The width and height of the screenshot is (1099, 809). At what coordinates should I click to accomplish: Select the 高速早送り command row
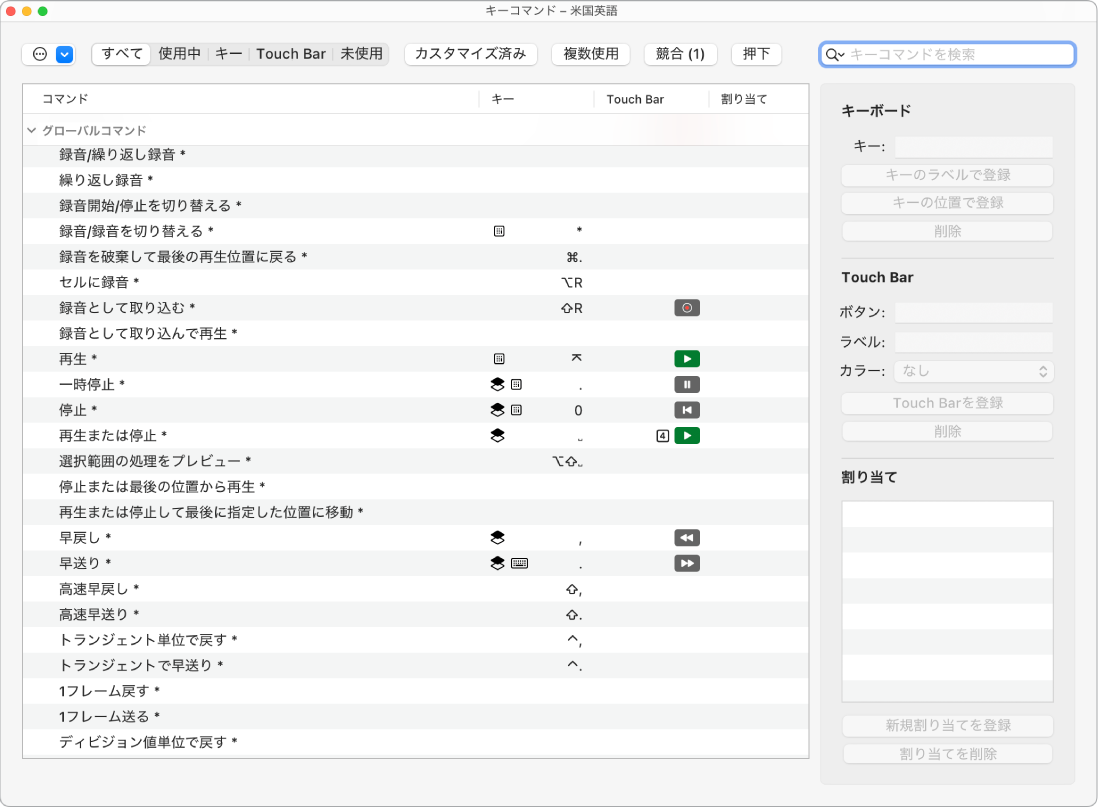(x=100, y=614)
